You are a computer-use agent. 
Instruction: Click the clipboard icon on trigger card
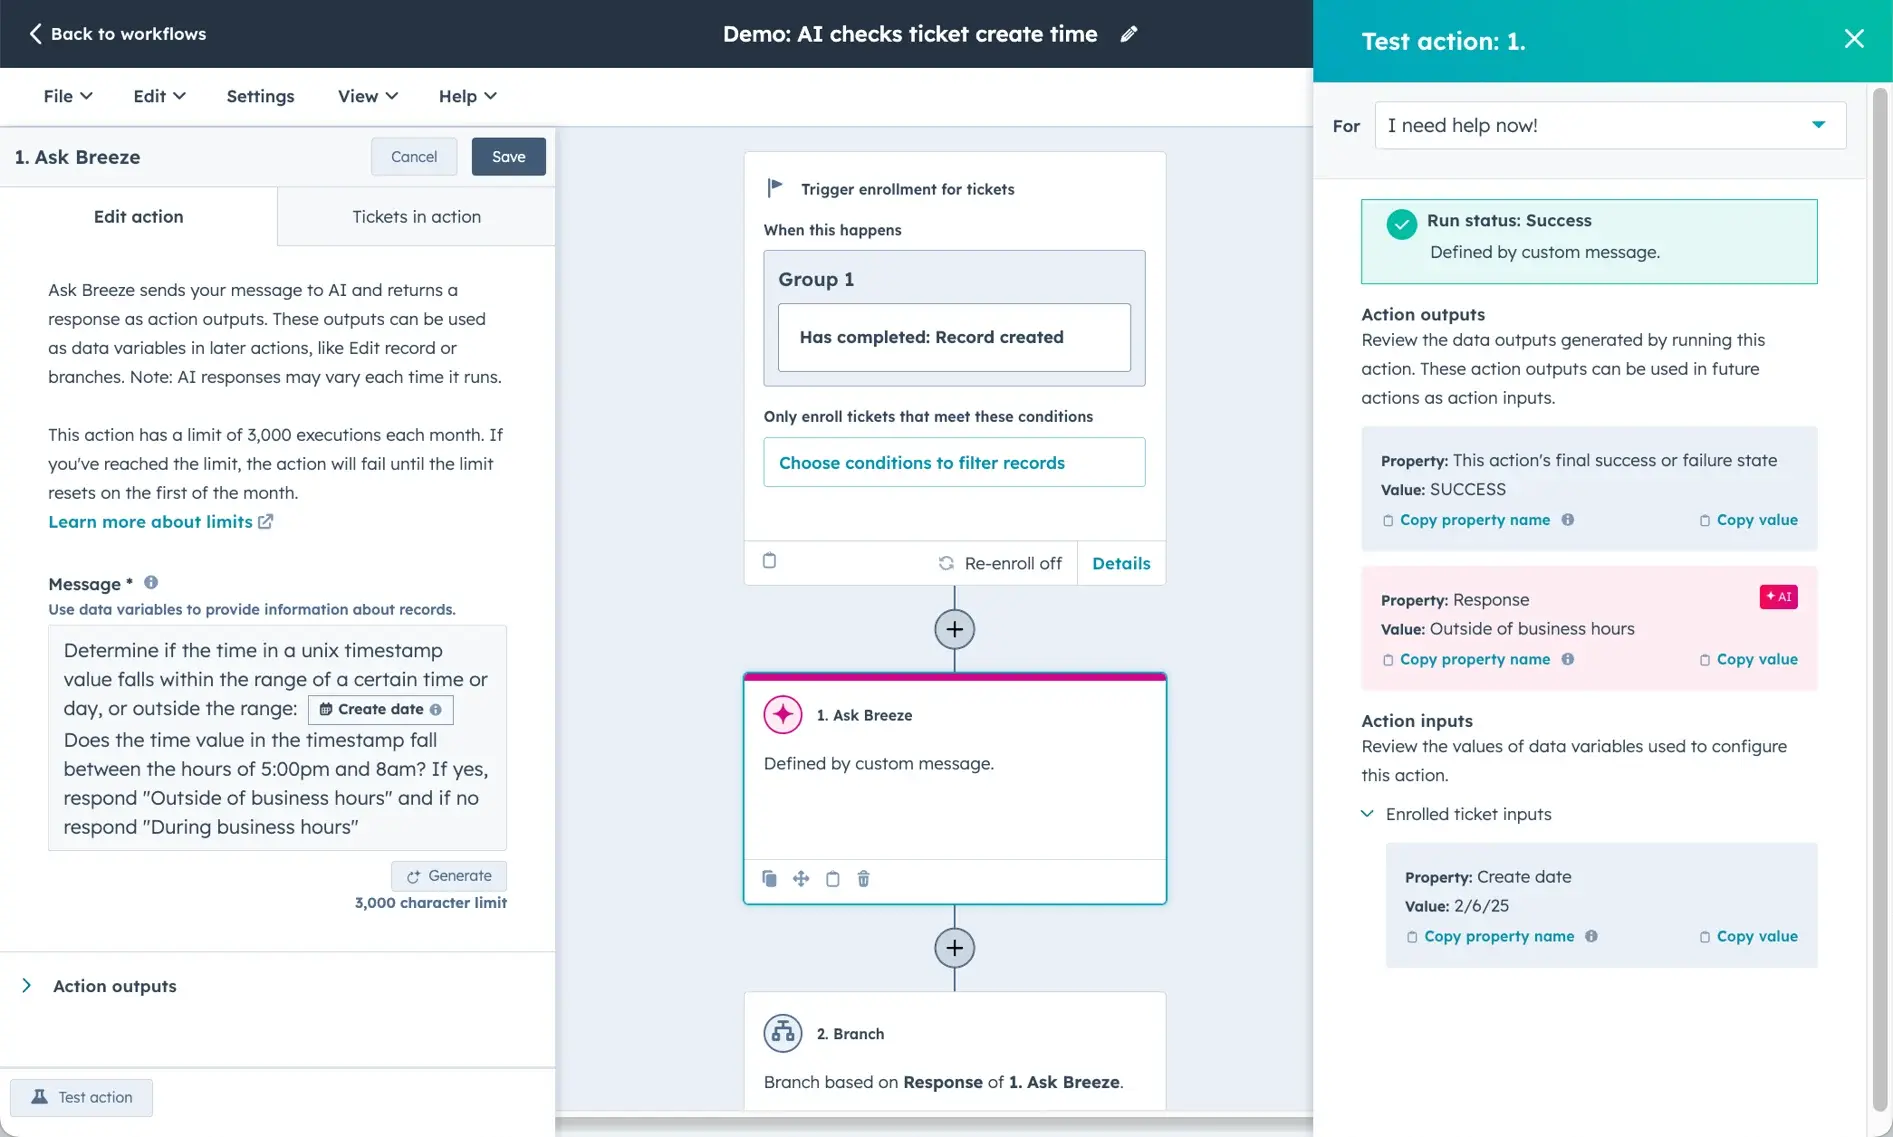(x=769, y=561)
